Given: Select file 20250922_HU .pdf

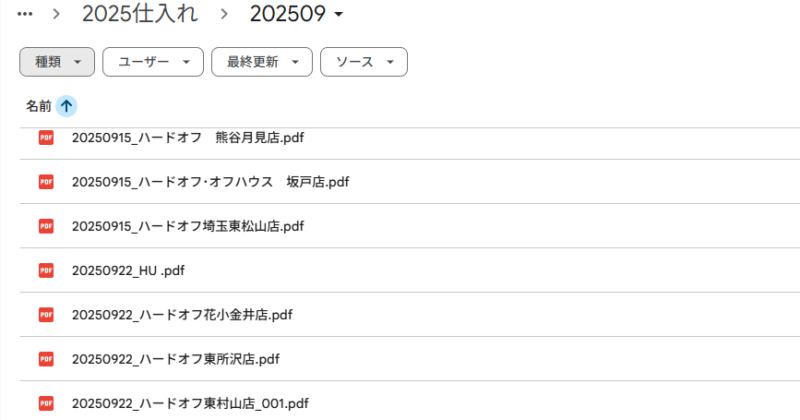Looking at the screenshot, I should point(128,270).
